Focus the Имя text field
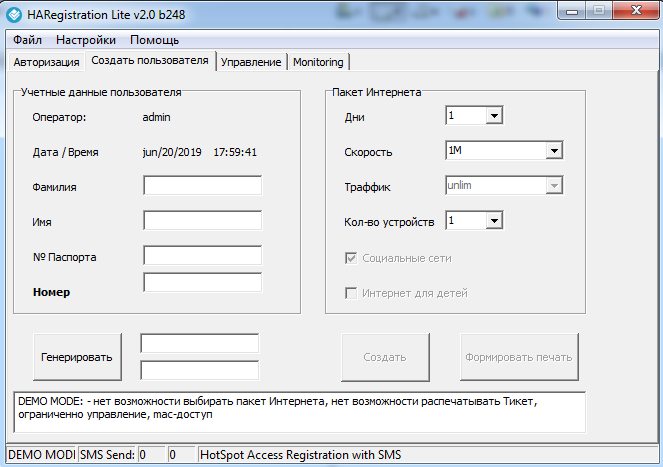This screenshot has width=663, height=467. (202, 221)
